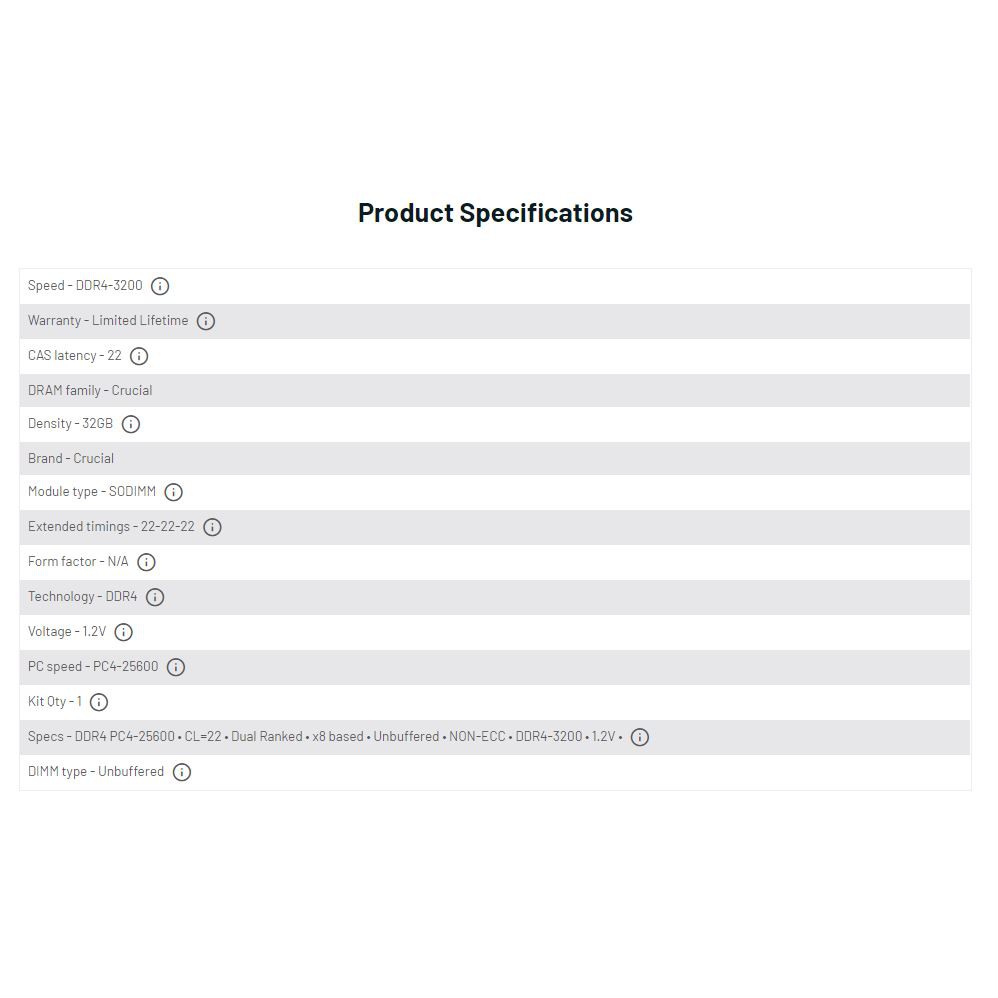Viewport: 998px width, 998px height.
Task: Show info for the Specs row
Action: pyautogui.click(x=640, y=737)
